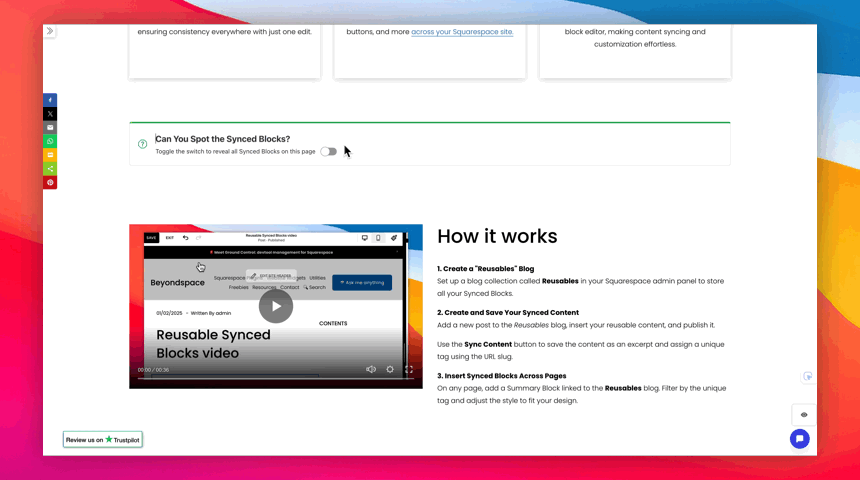860x480 pixels.
Task: Click the CONTENTS label in the video frame
Action: tap(333, 324)
